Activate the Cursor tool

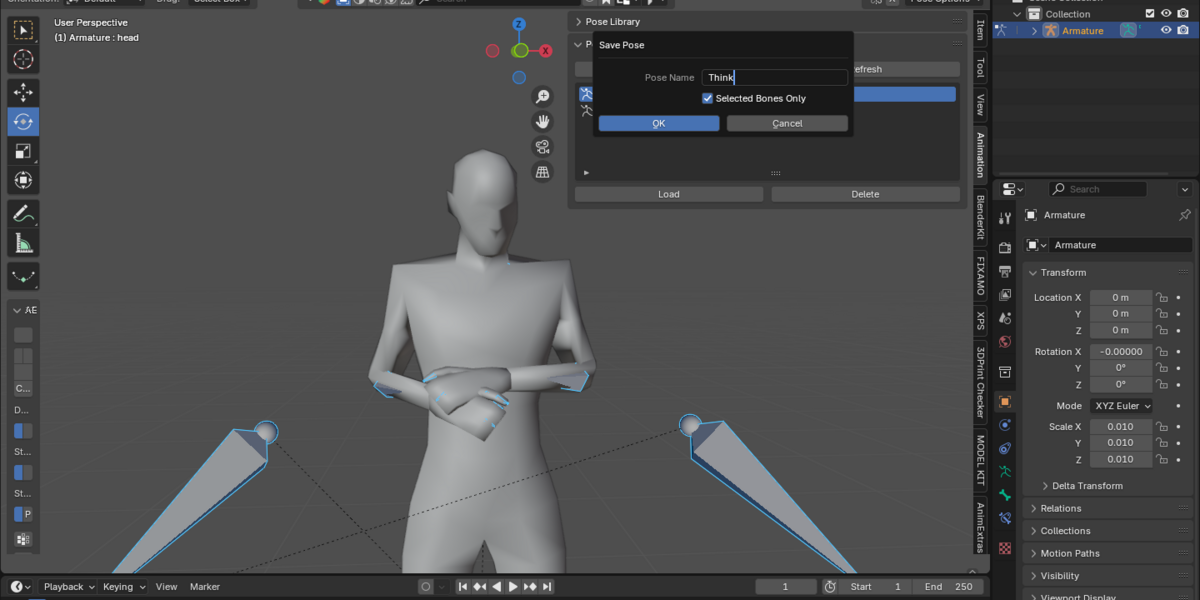coord(23,60)
